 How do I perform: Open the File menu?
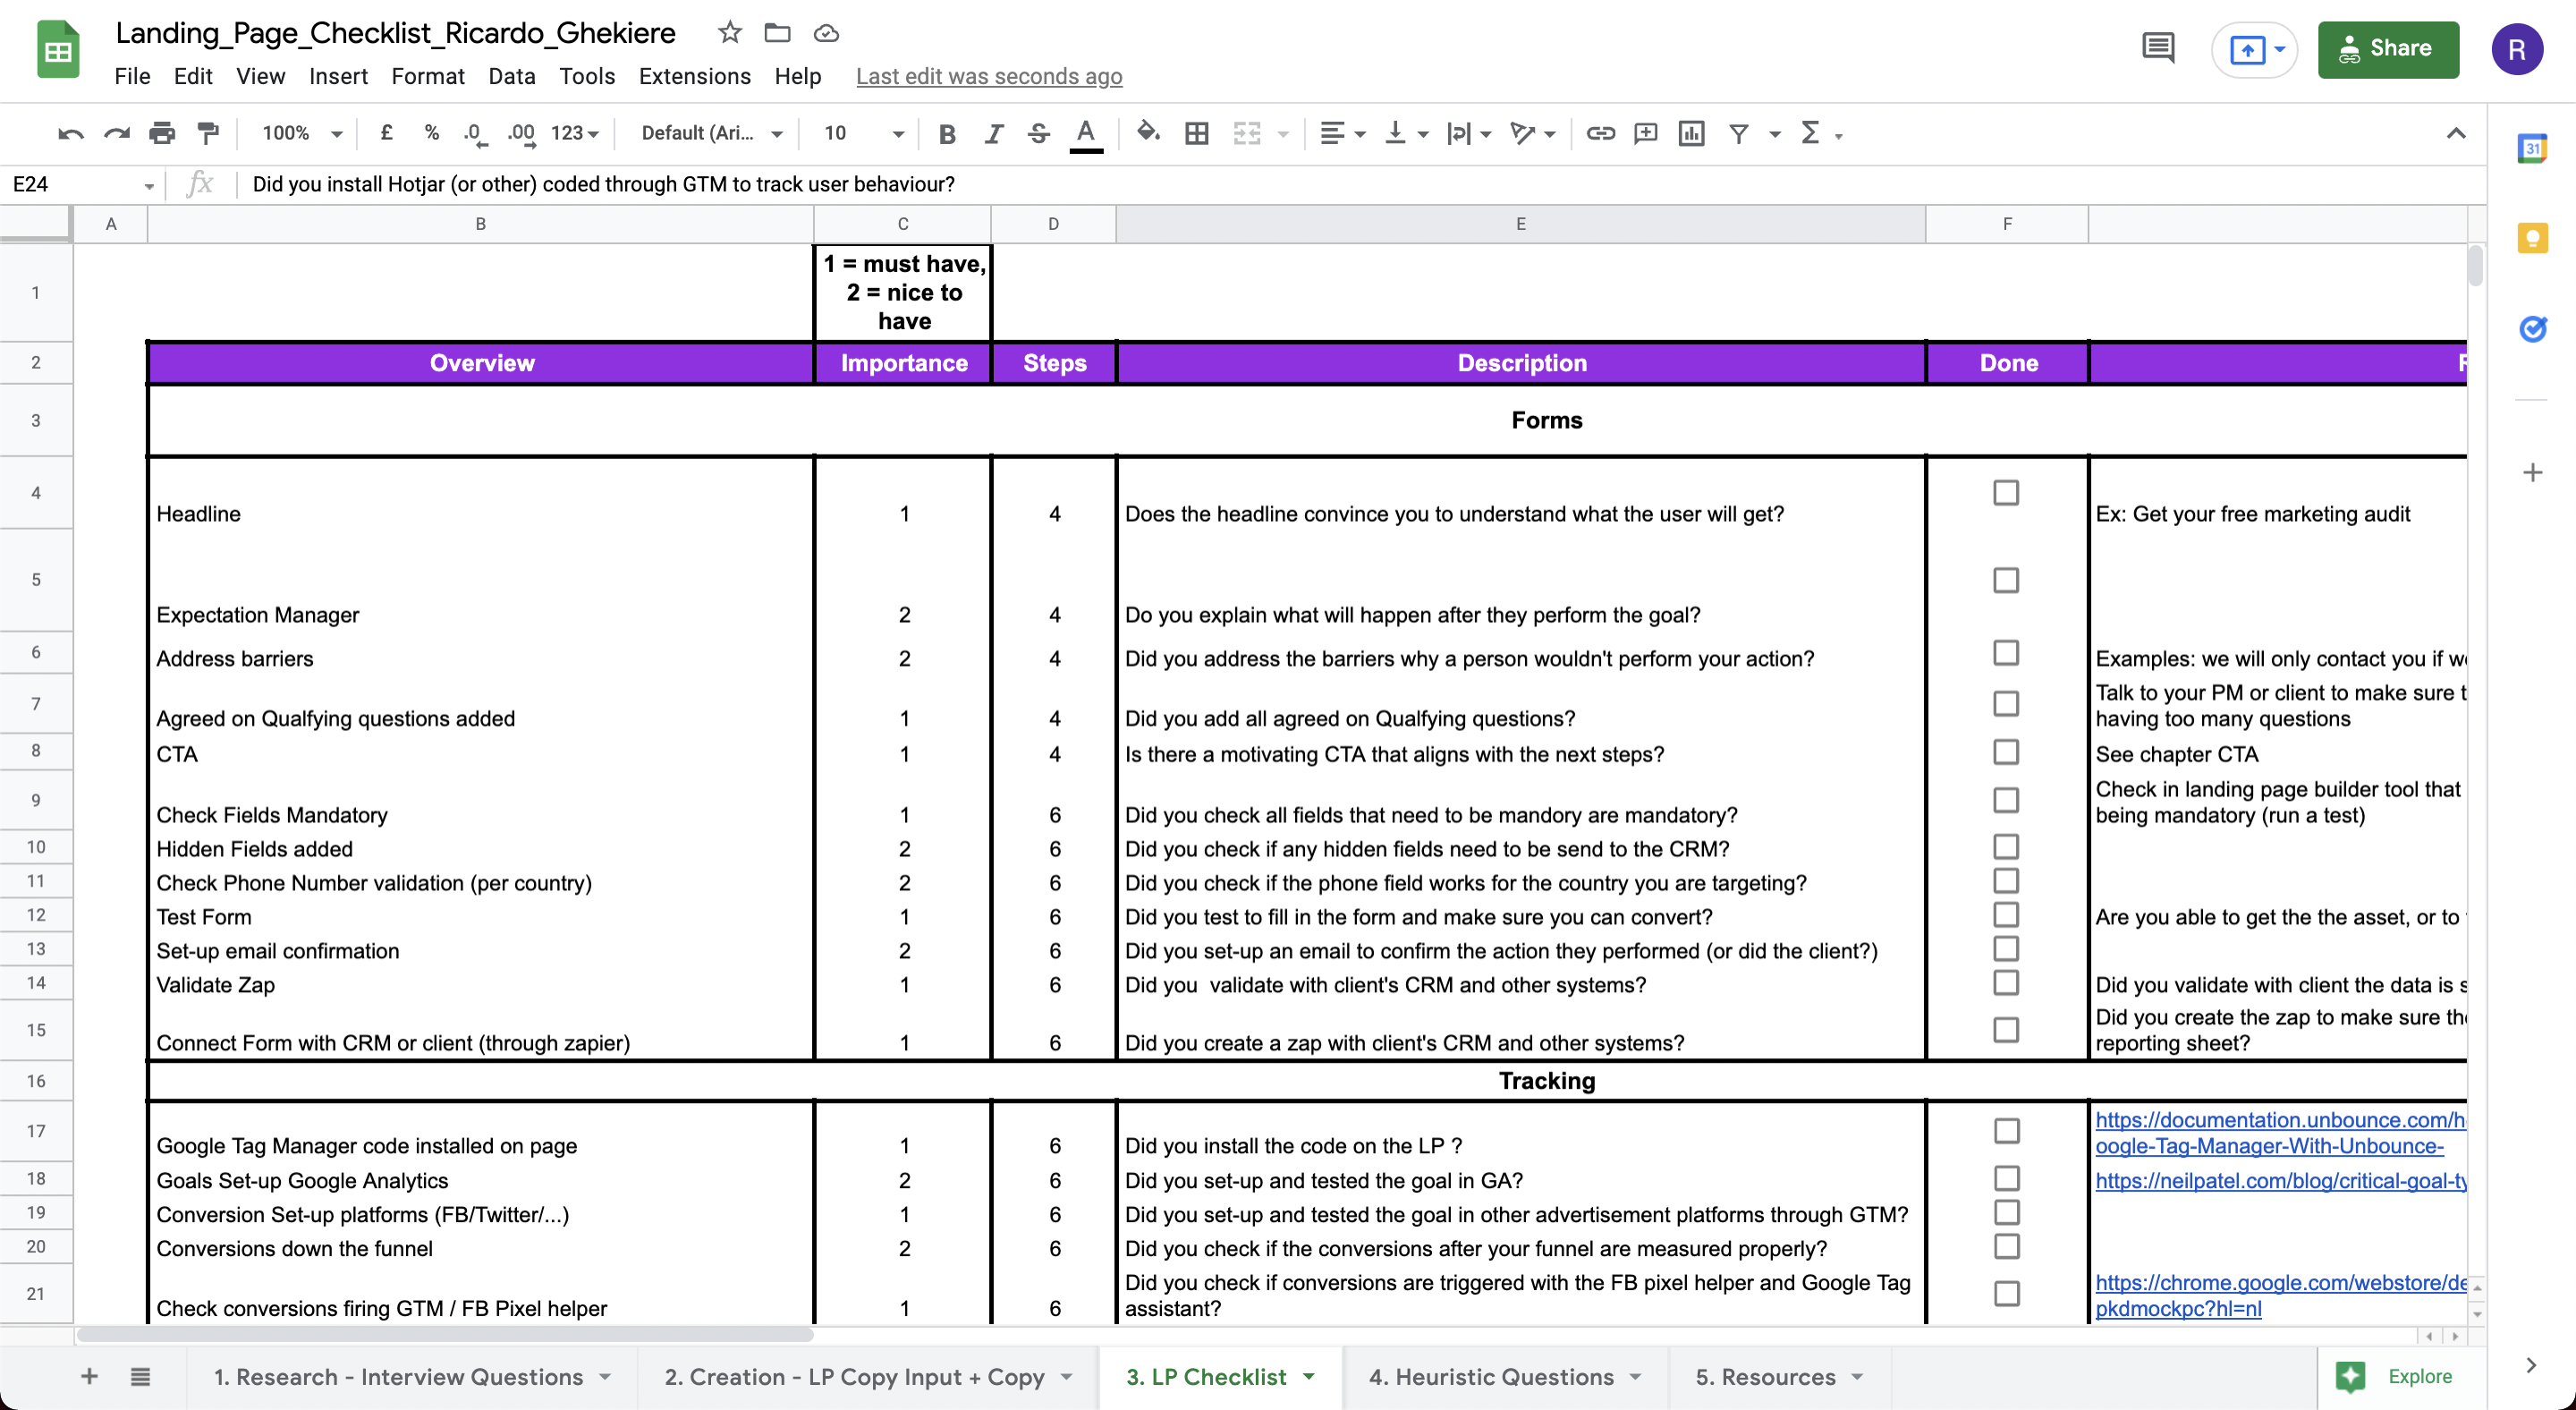tap(132, 76)
